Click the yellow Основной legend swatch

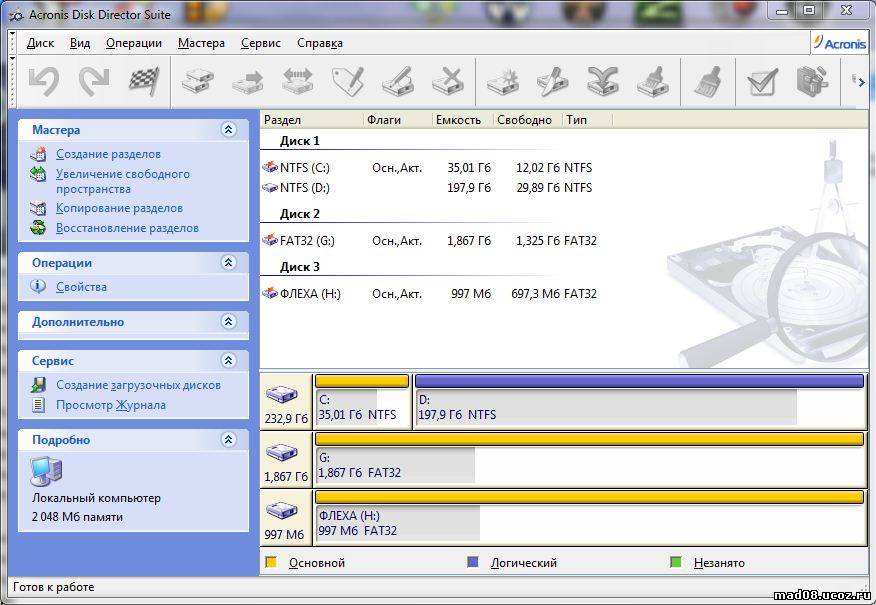271,562
